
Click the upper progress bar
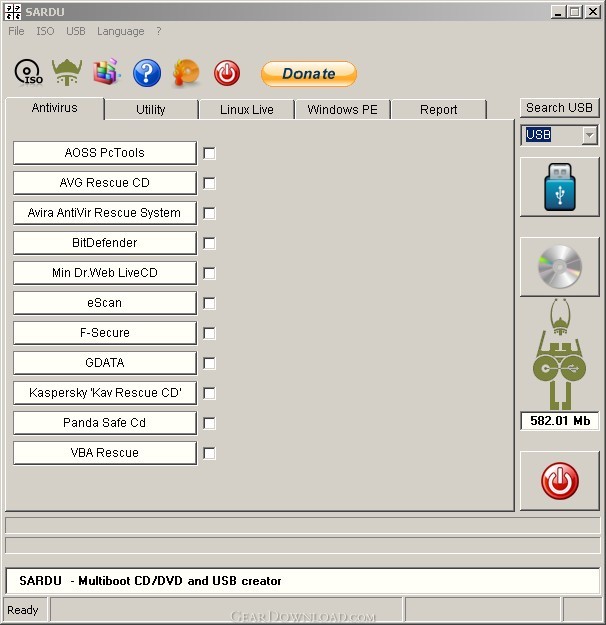pyautogui.click(x=303, y=525)
